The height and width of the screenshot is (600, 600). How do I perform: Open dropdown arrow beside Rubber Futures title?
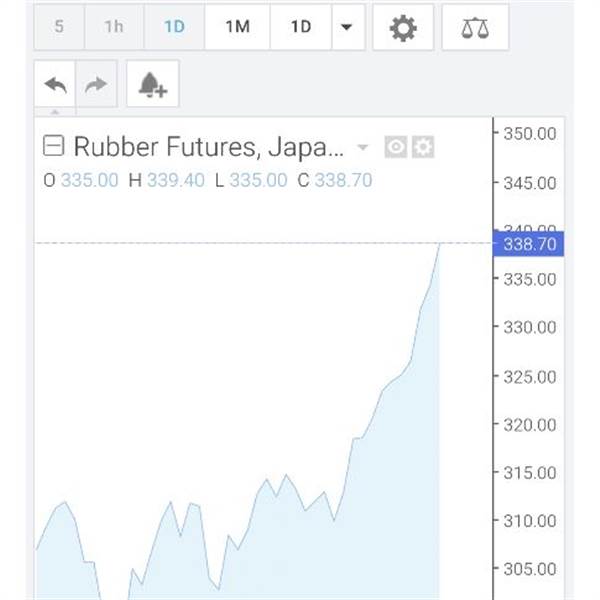click(x=362, y=148)
